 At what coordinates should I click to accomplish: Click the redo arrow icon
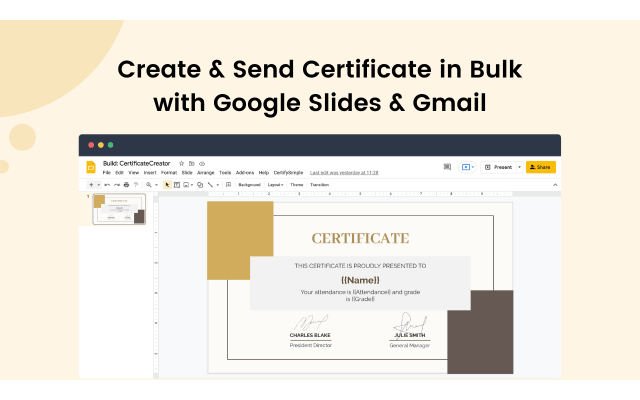(x=117, y=185)
